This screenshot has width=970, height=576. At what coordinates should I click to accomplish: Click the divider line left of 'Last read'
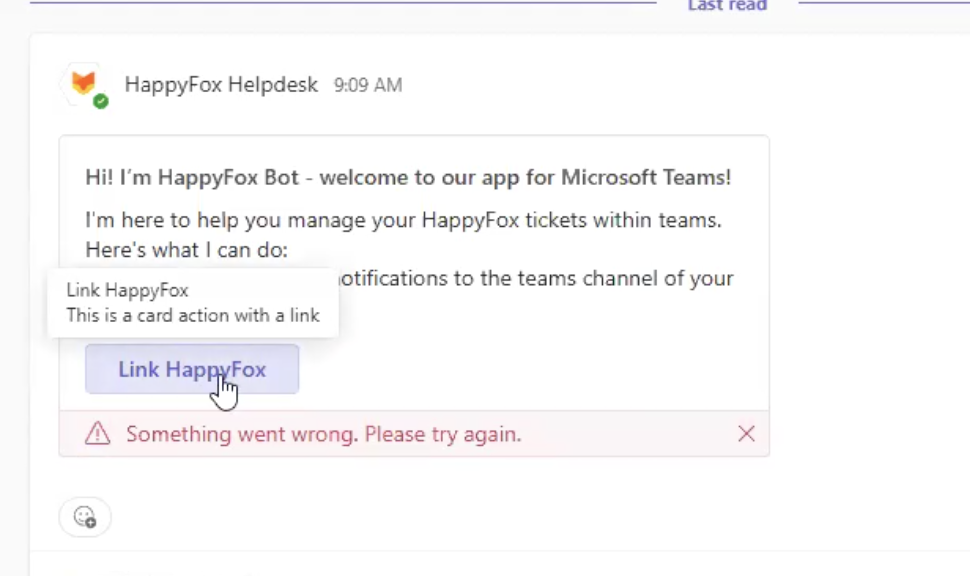[340, 3]
